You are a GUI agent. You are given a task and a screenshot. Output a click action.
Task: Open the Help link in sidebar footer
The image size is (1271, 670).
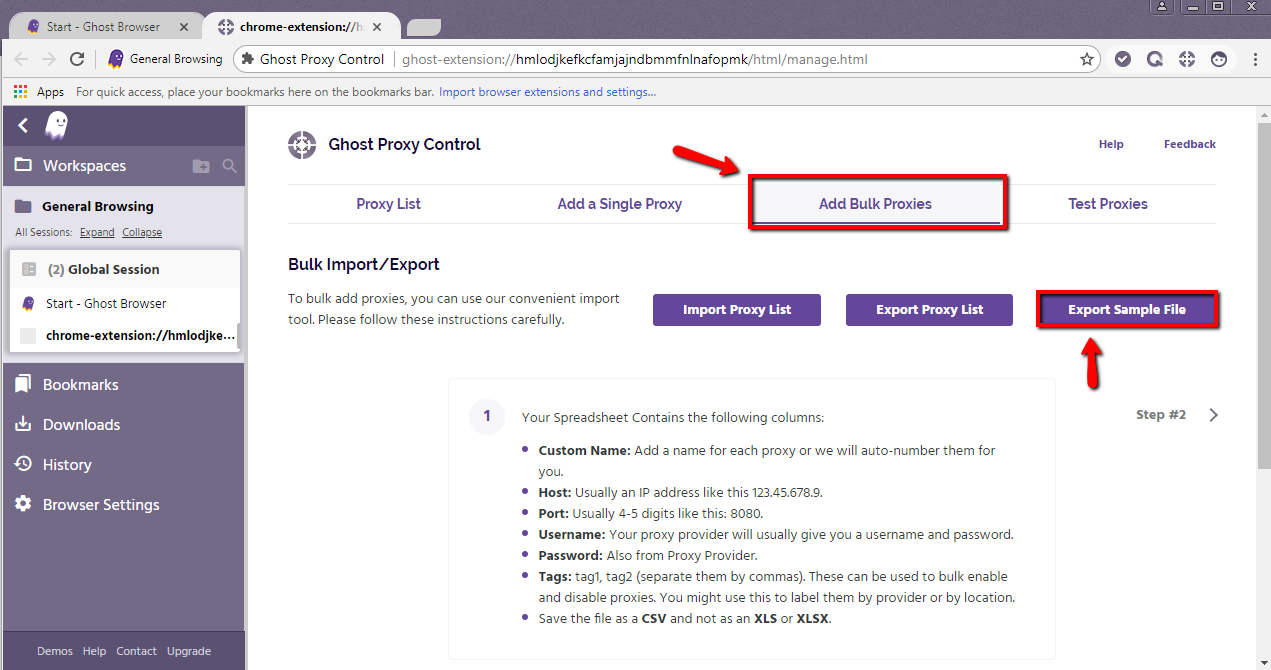click(x=94, y=652)
